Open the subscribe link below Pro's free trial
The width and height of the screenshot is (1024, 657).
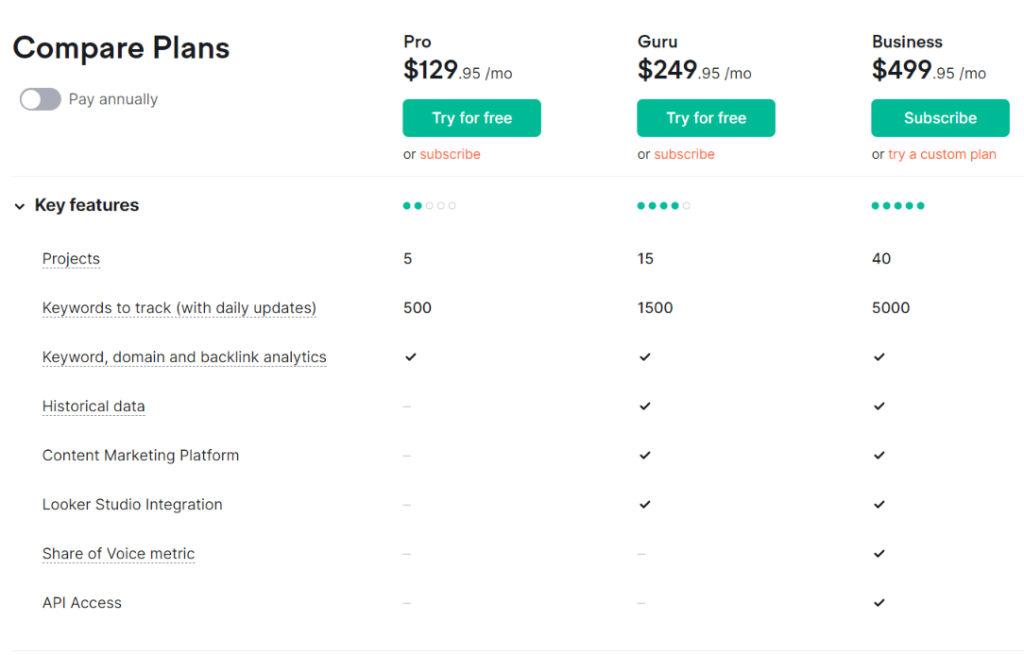point(450,154)
